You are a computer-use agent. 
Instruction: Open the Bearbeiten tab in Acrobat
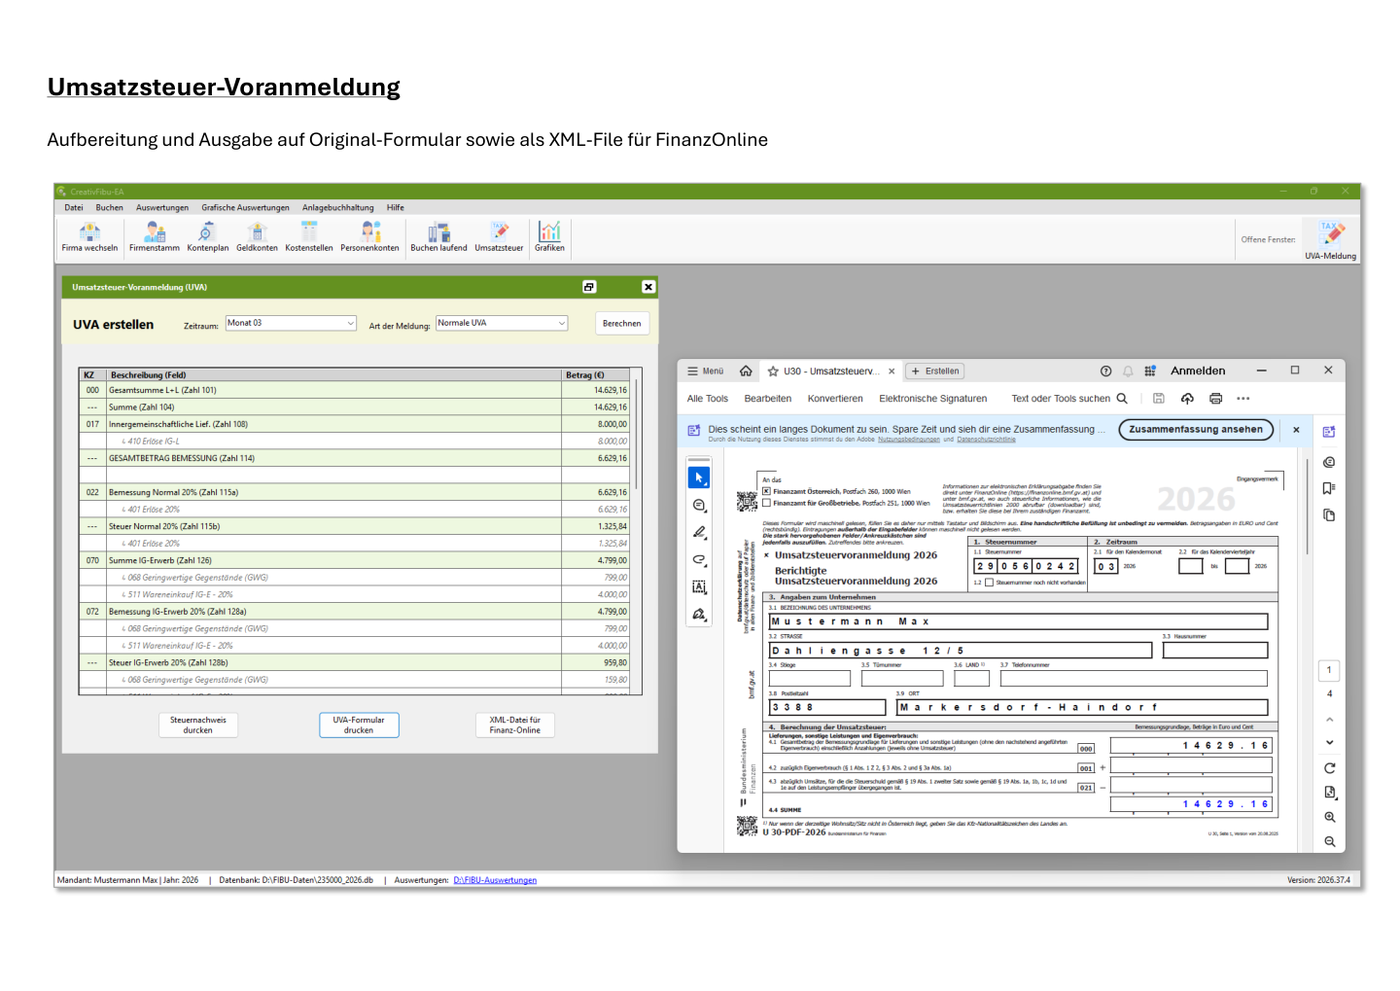point(768,398)
